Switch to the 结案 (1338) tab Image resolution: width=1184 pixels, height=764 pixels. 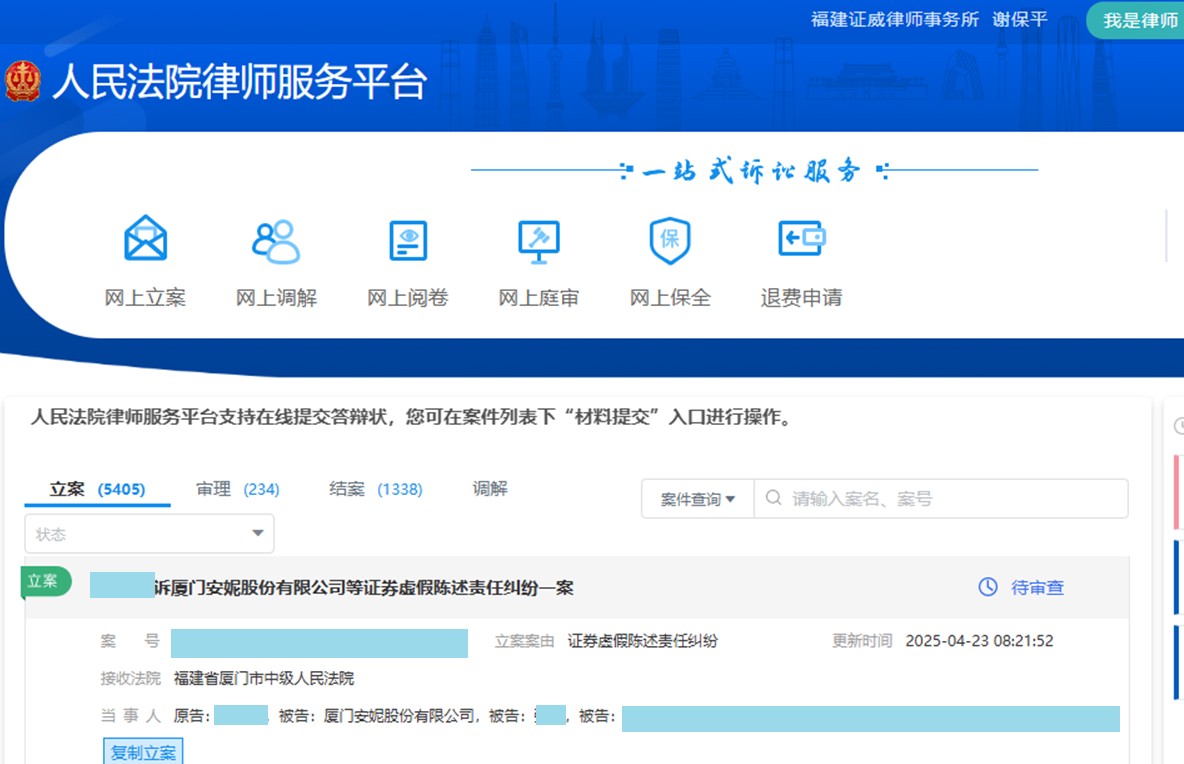click(x=376, y=489)
